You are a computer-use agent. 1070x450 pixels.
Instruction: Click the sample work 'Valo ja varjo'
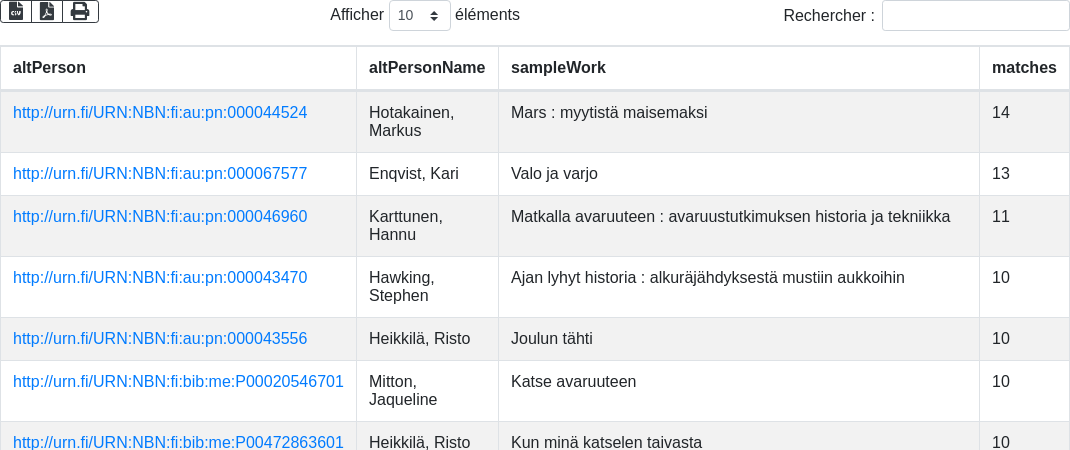[554, 174]
